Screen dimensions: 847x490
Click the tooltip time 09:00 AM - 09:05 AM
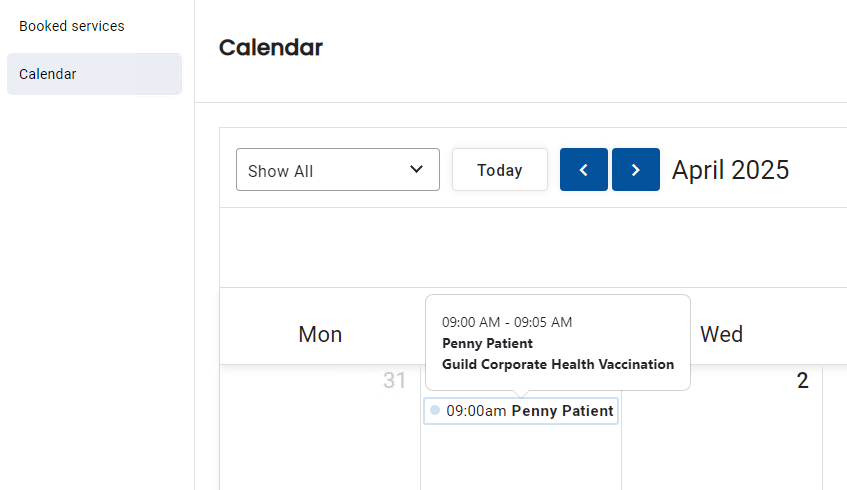pyautogui.click(x=507, y=322)
